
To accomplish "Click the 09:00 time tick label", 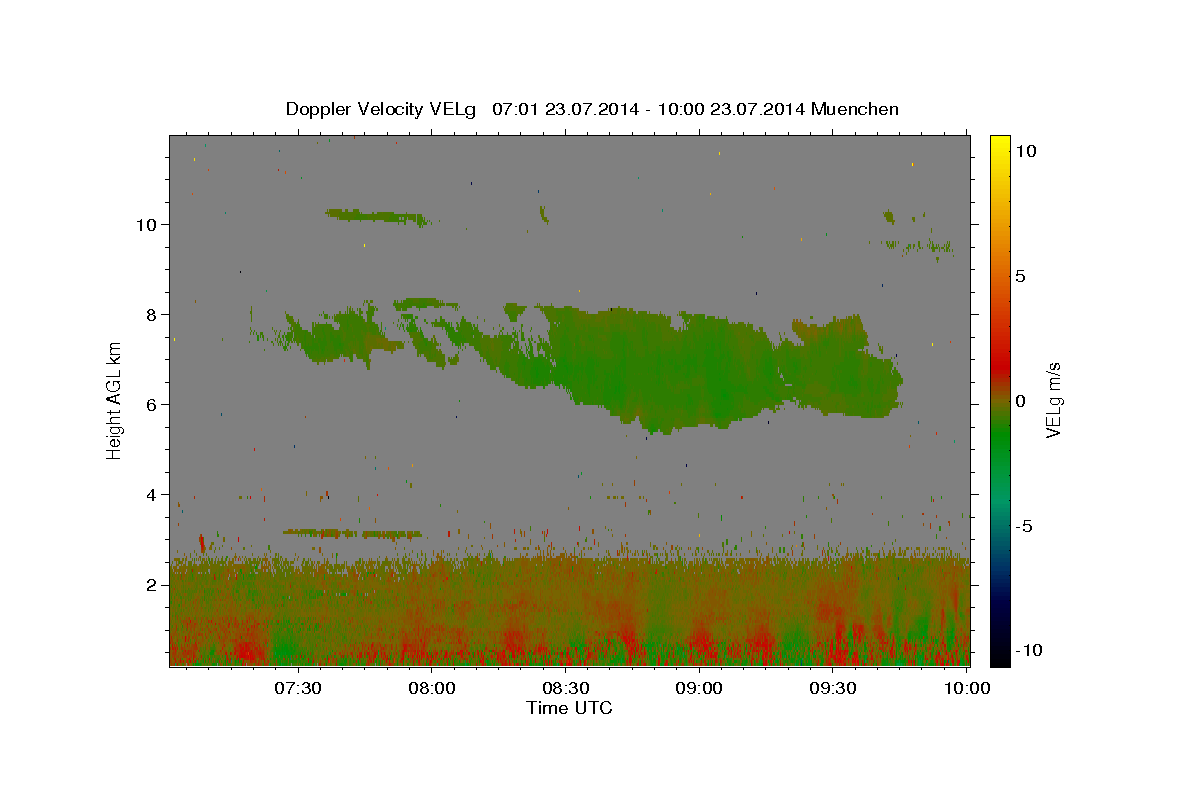I will click(700, 688).
